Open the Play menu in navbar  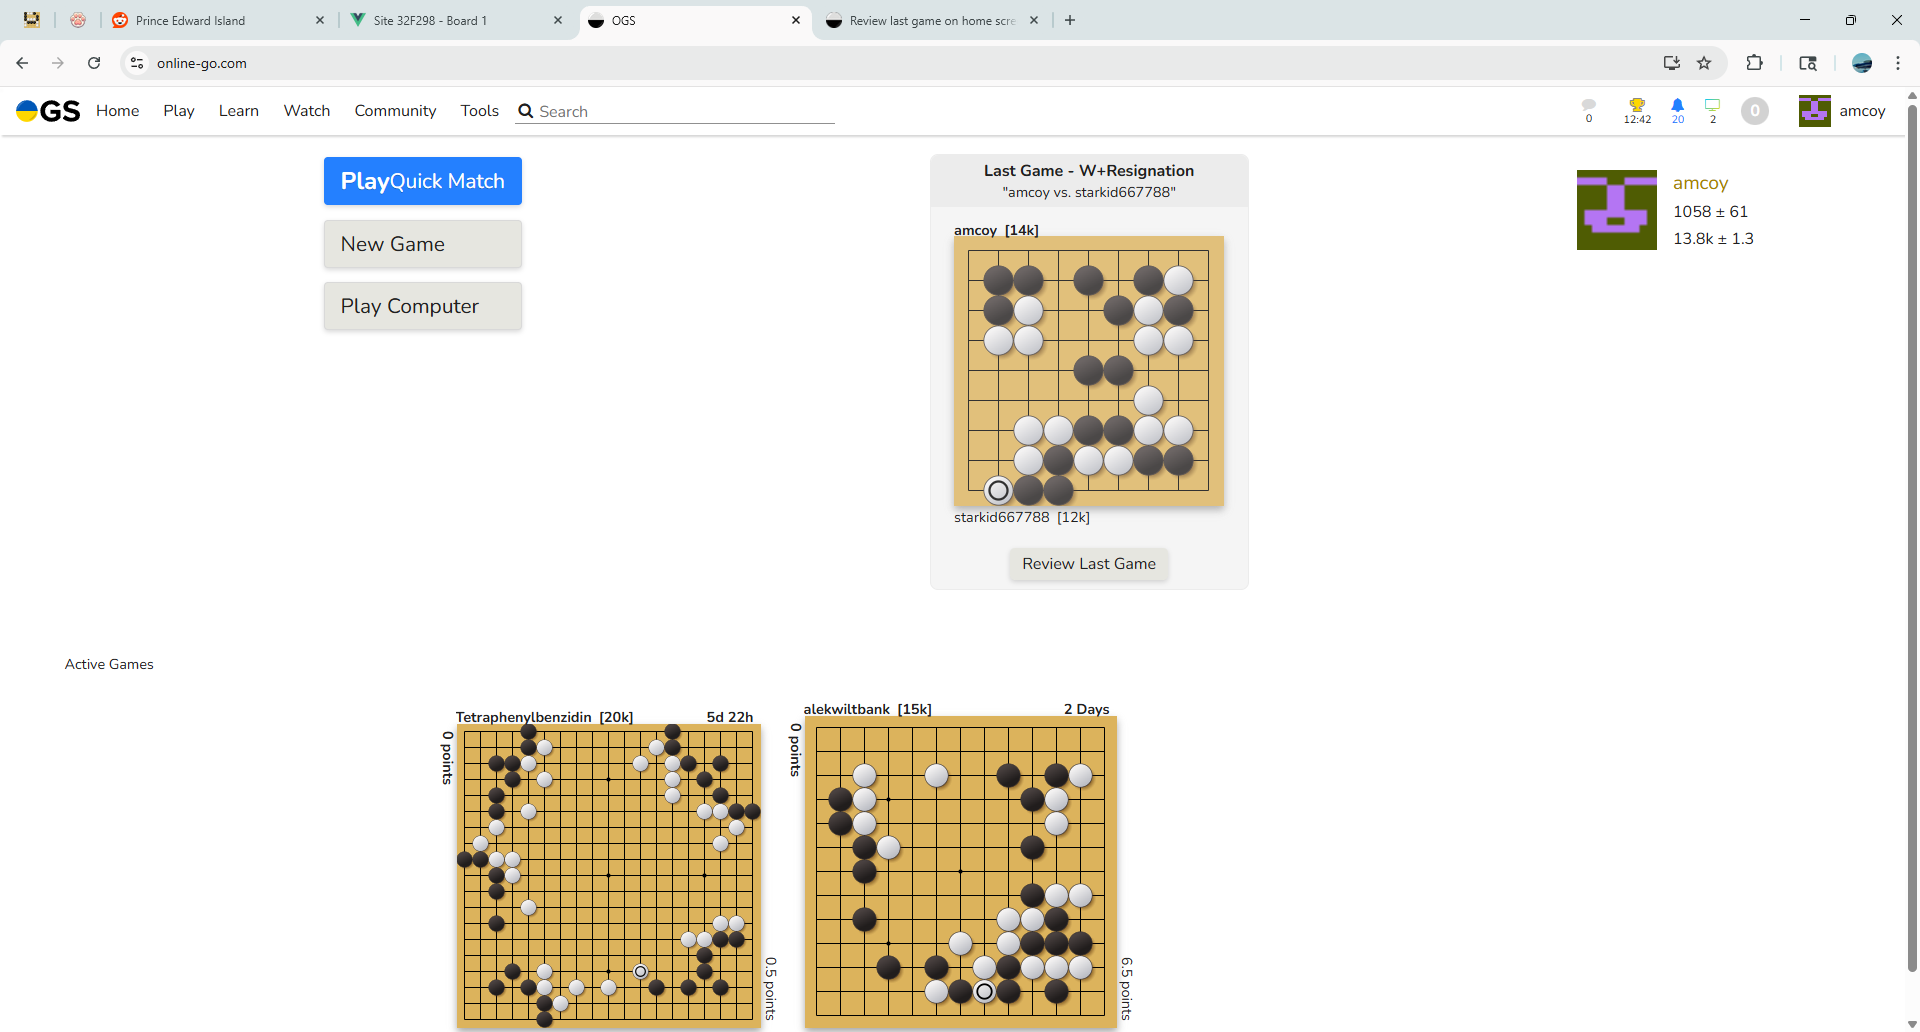pyautogui.click(x=179, y=111)
